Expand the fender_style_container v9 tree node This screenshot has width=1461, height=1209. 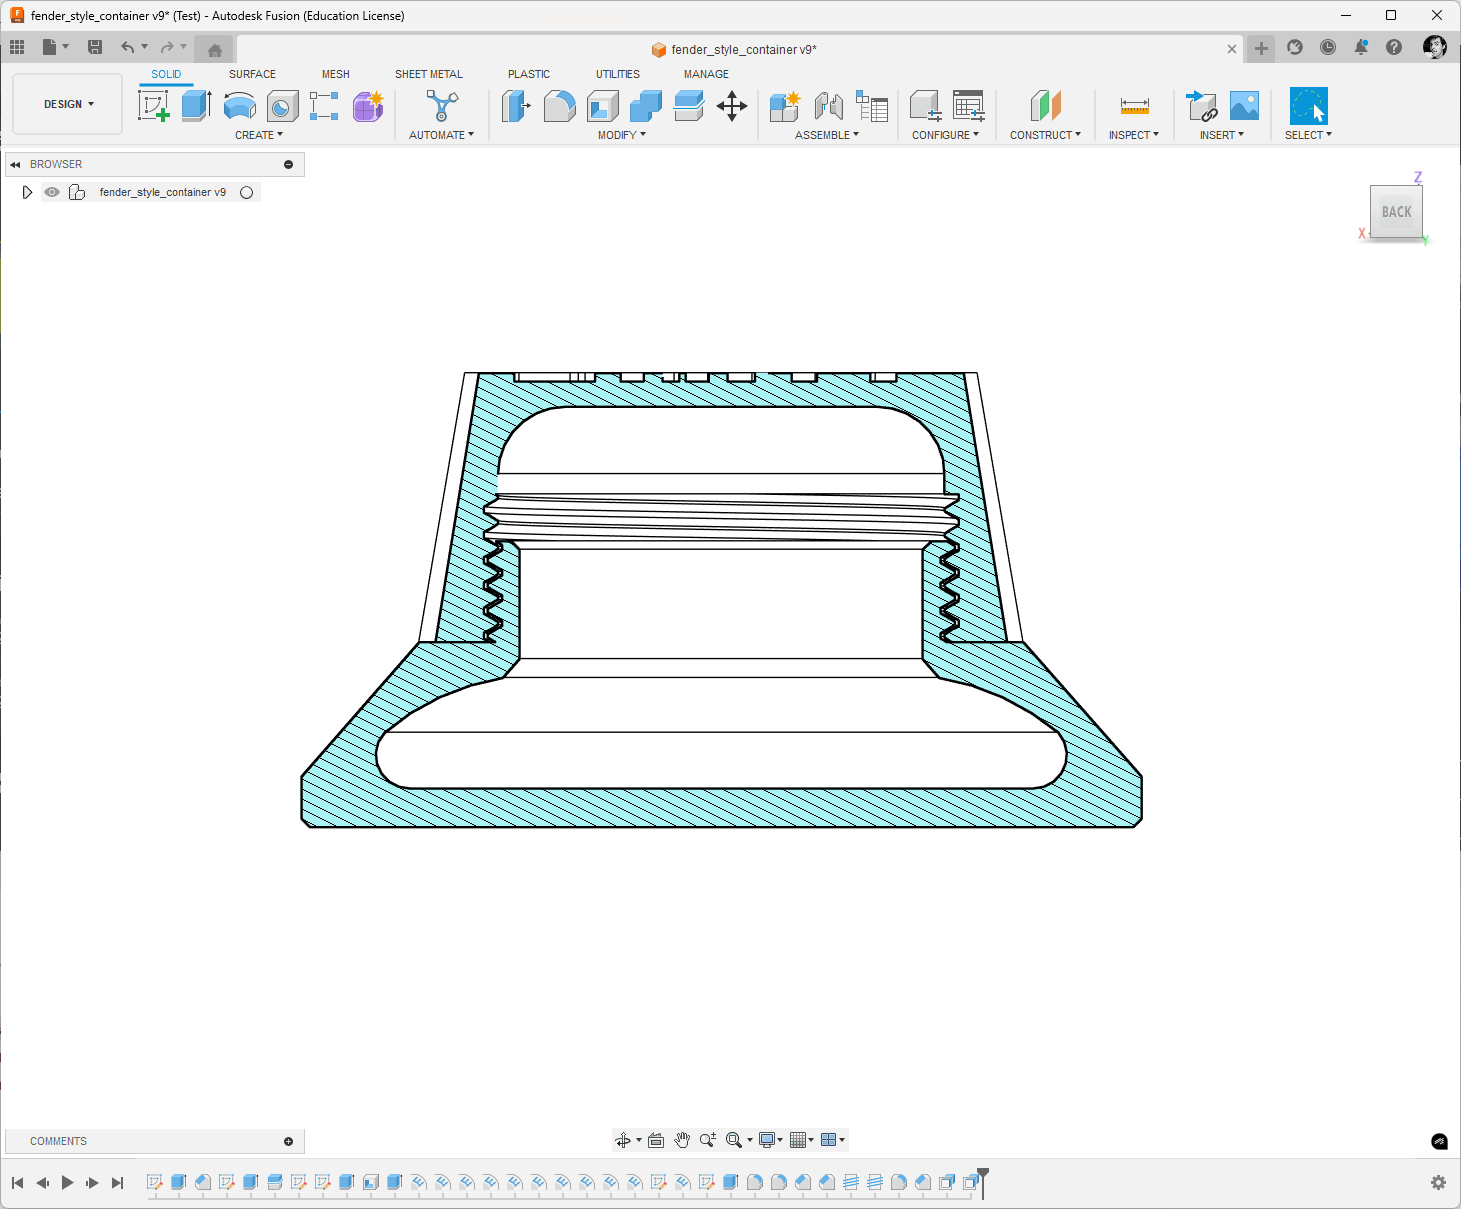(x=27, y=192)
